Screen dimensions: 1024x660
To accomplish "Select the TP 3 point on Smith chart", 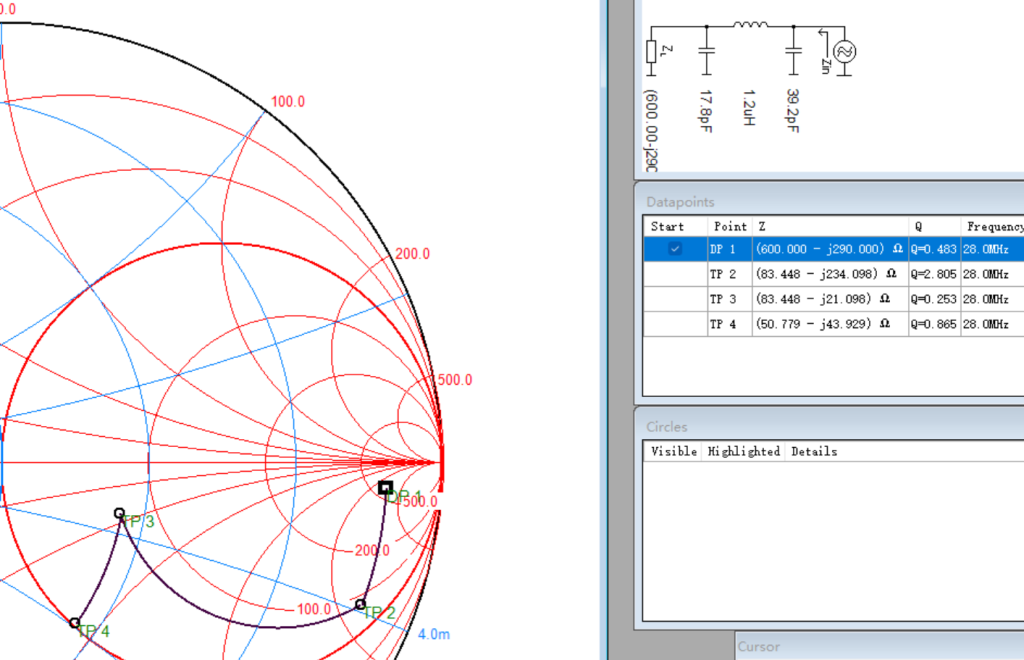I will pos(119,513).
